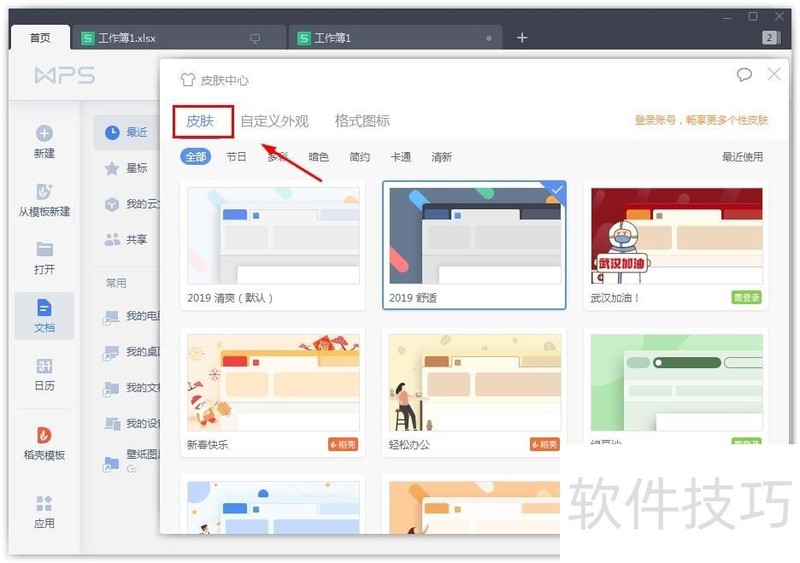Select 星标 starred list item
Viewport: 800px width, 563px height.
[127, 168]
